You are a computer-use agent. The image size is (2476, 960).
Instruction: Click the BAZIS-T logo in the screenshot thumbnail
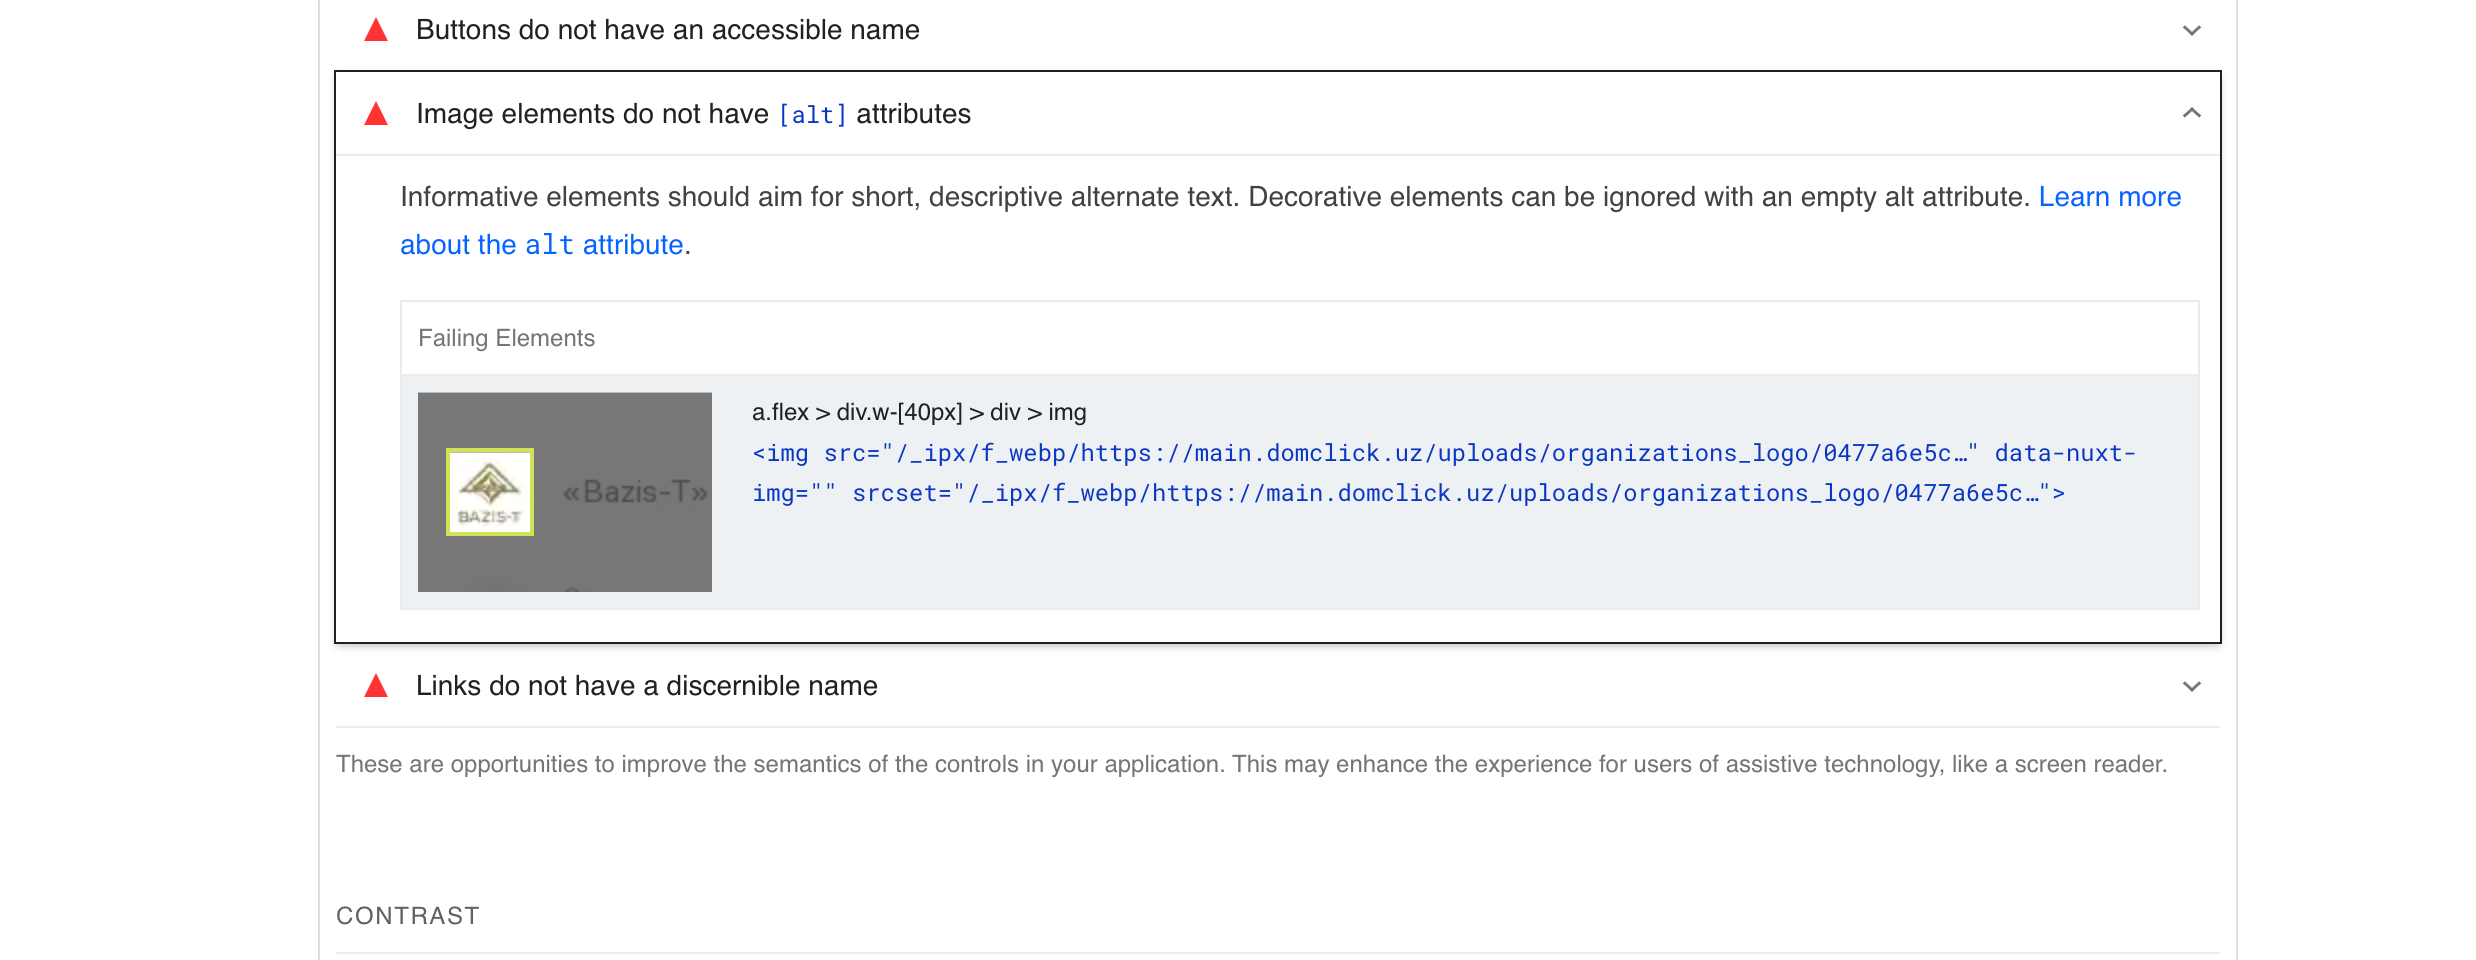tap(490, 492)
